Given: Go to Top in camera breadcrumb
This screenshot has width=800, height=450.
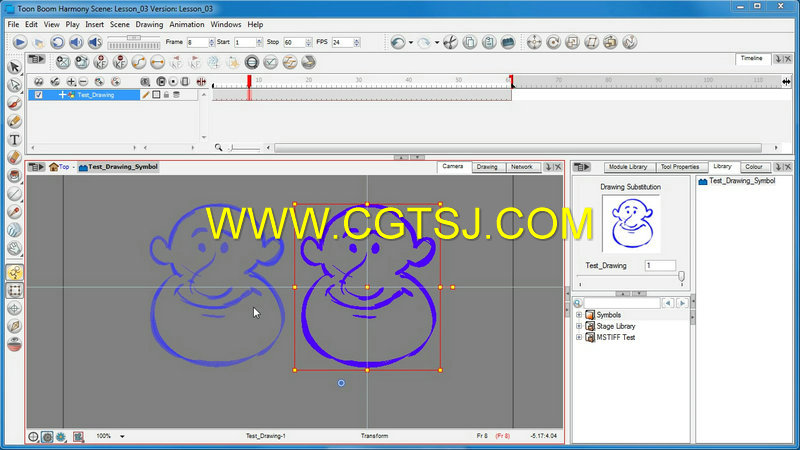Looking at the screenshot, I should (x=59, y=167).
